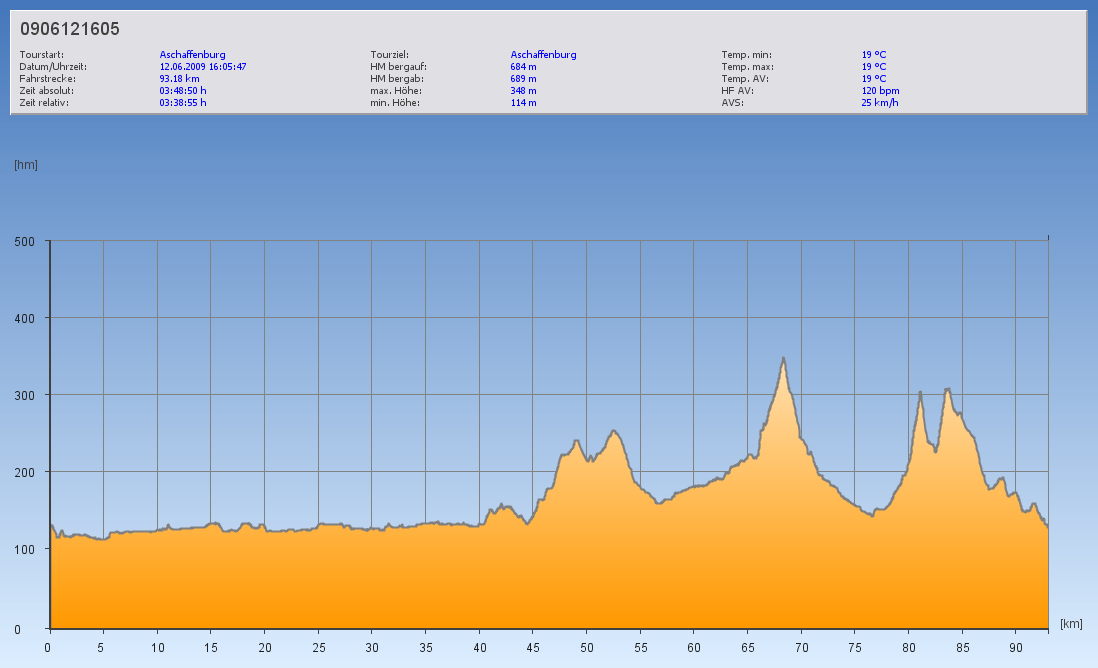1098x668 pixels.
Task: Click the 50 km tick on distance axis
Action: point(586,648)
